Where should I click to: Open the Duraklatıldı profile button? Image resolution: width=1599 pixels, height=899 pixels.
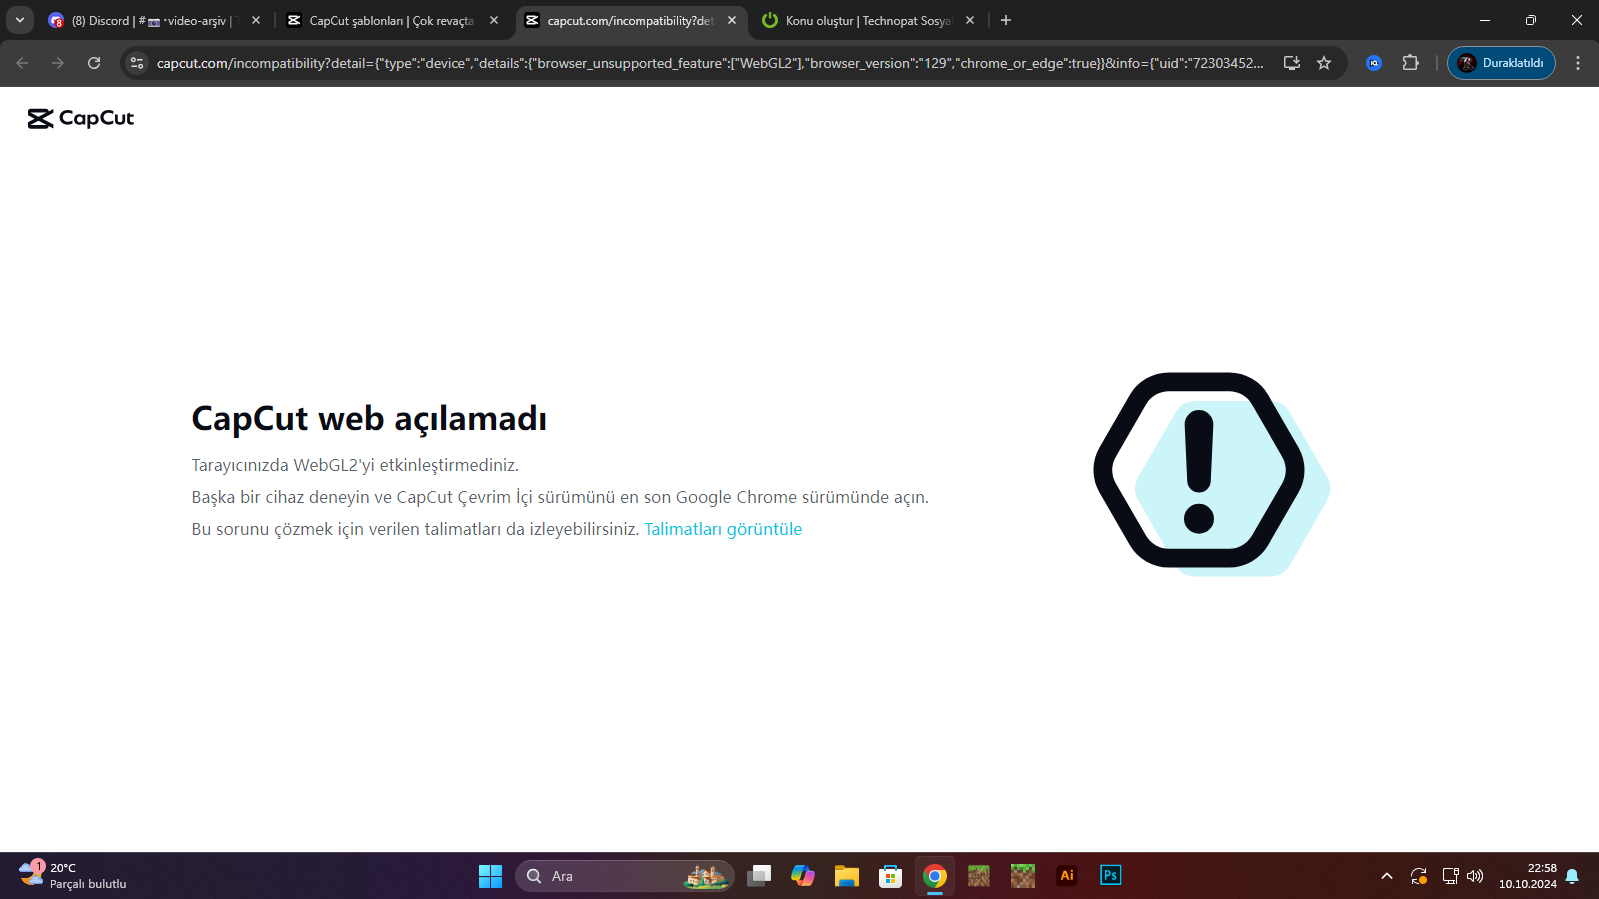(1501, 63)
